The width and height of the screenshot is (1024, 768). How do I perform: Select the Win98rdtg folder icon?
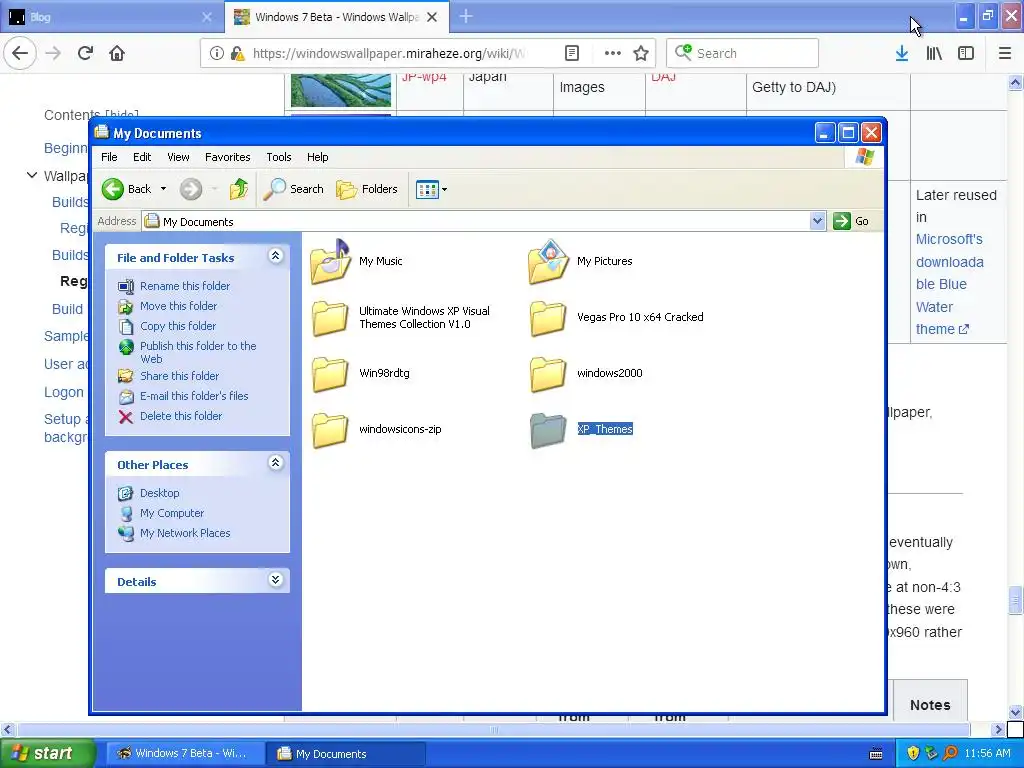(x=330, y=374)
